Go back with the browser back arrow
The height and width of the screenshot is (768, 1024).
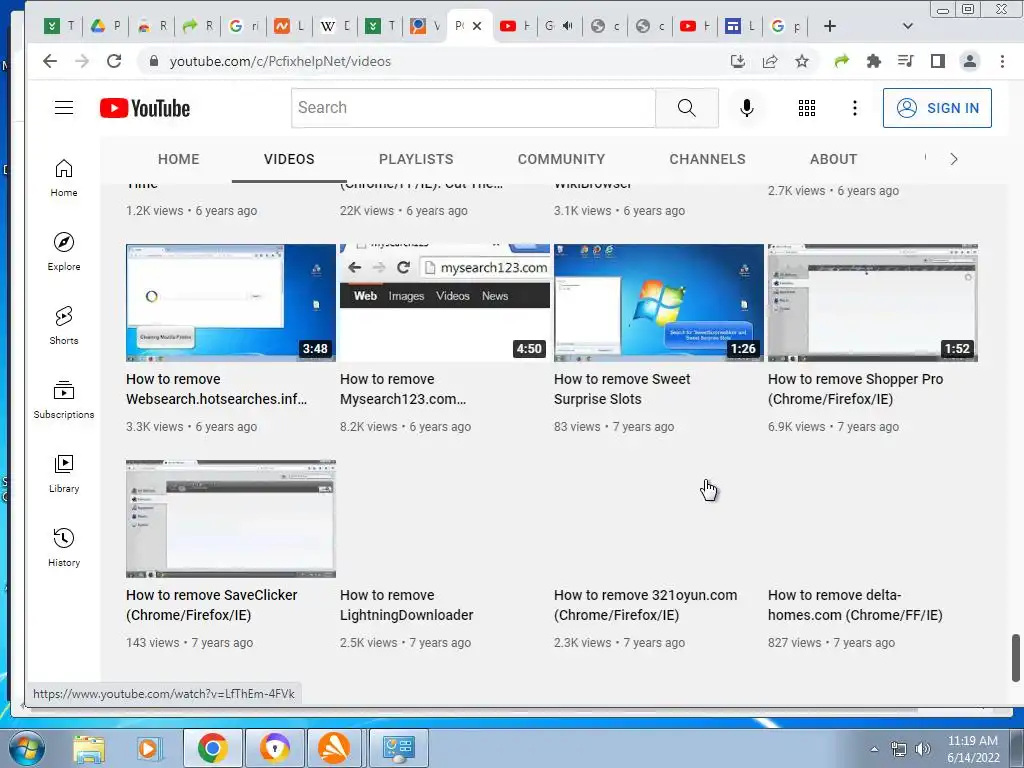[50, 61]
